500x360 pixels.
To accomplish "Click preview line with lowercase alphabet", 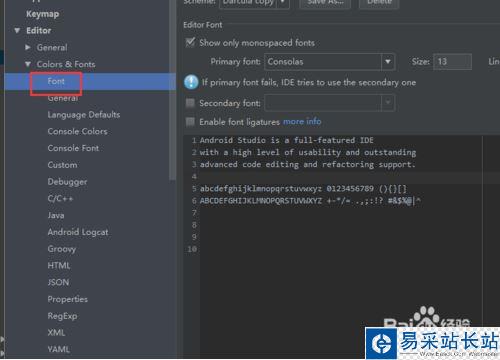I will (303, 189).
